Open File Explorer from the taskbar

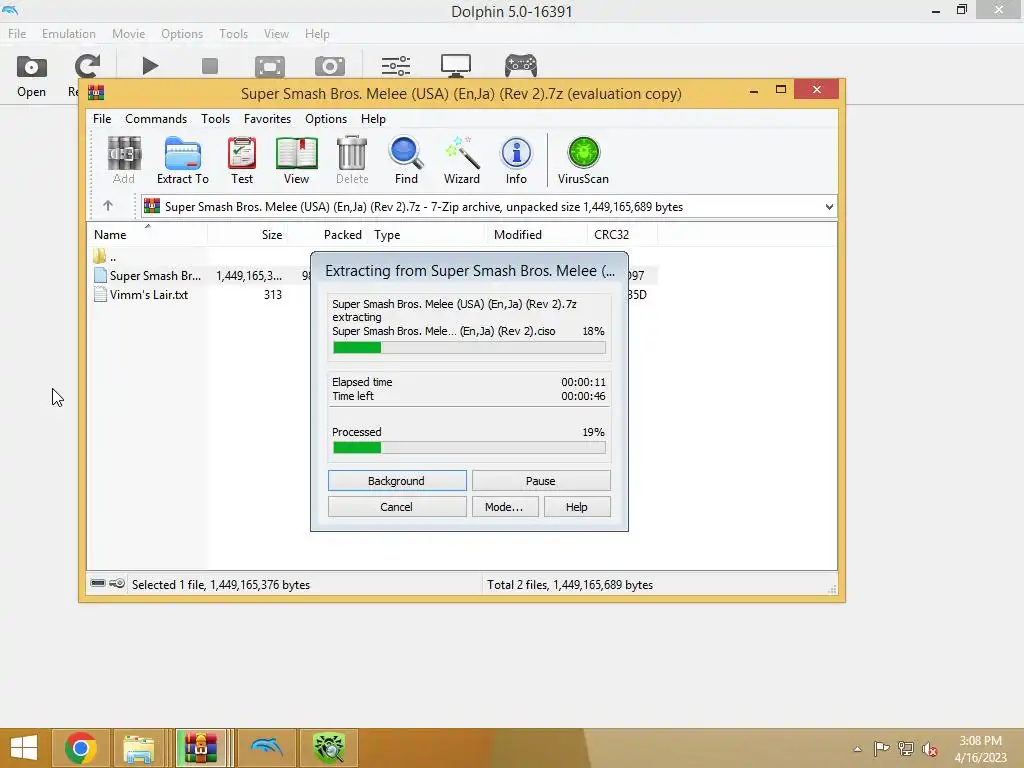[139, 748]
